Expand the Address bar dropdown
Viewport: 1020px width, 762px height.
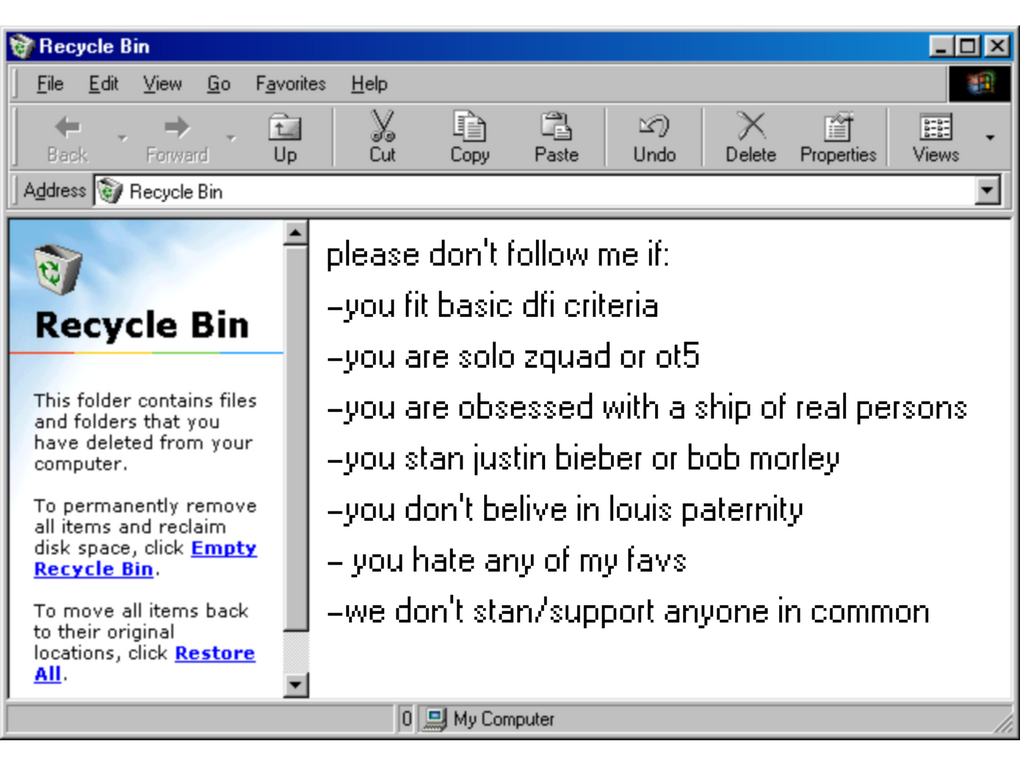[x=987, y=191]
